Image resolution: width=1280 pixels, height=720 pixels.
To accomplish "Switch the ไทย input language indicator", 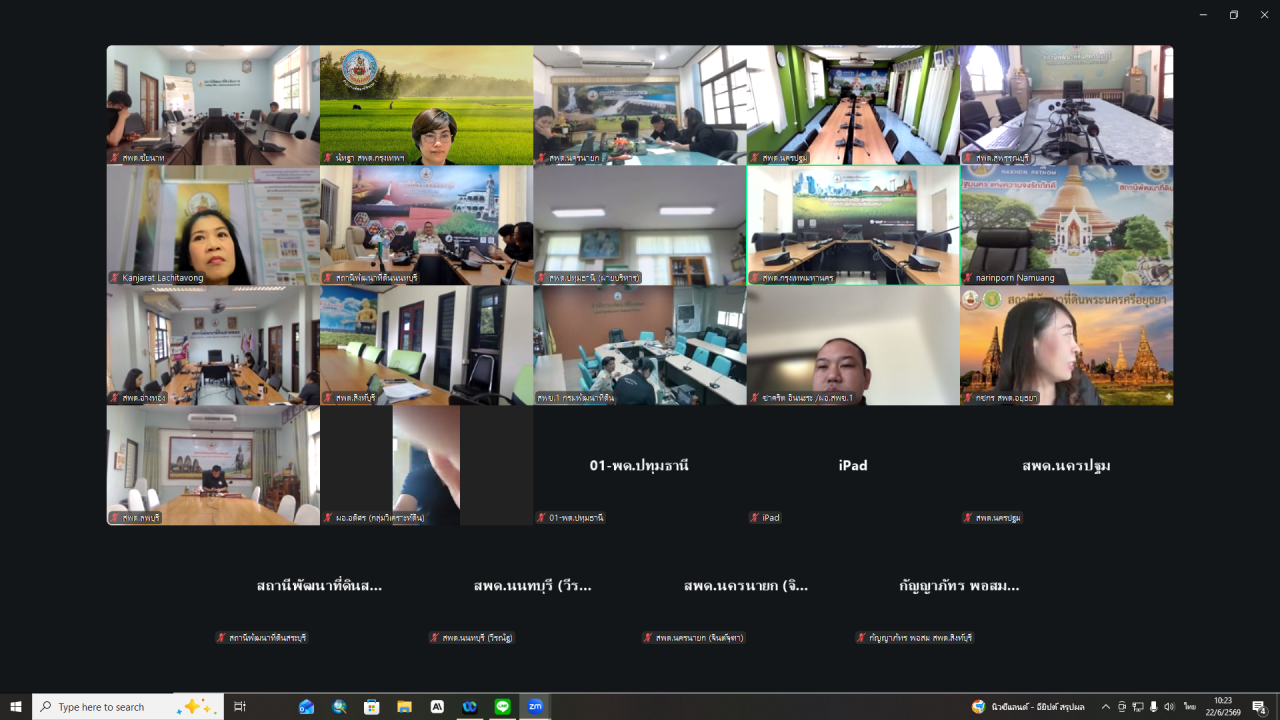I will (1190, 707).
